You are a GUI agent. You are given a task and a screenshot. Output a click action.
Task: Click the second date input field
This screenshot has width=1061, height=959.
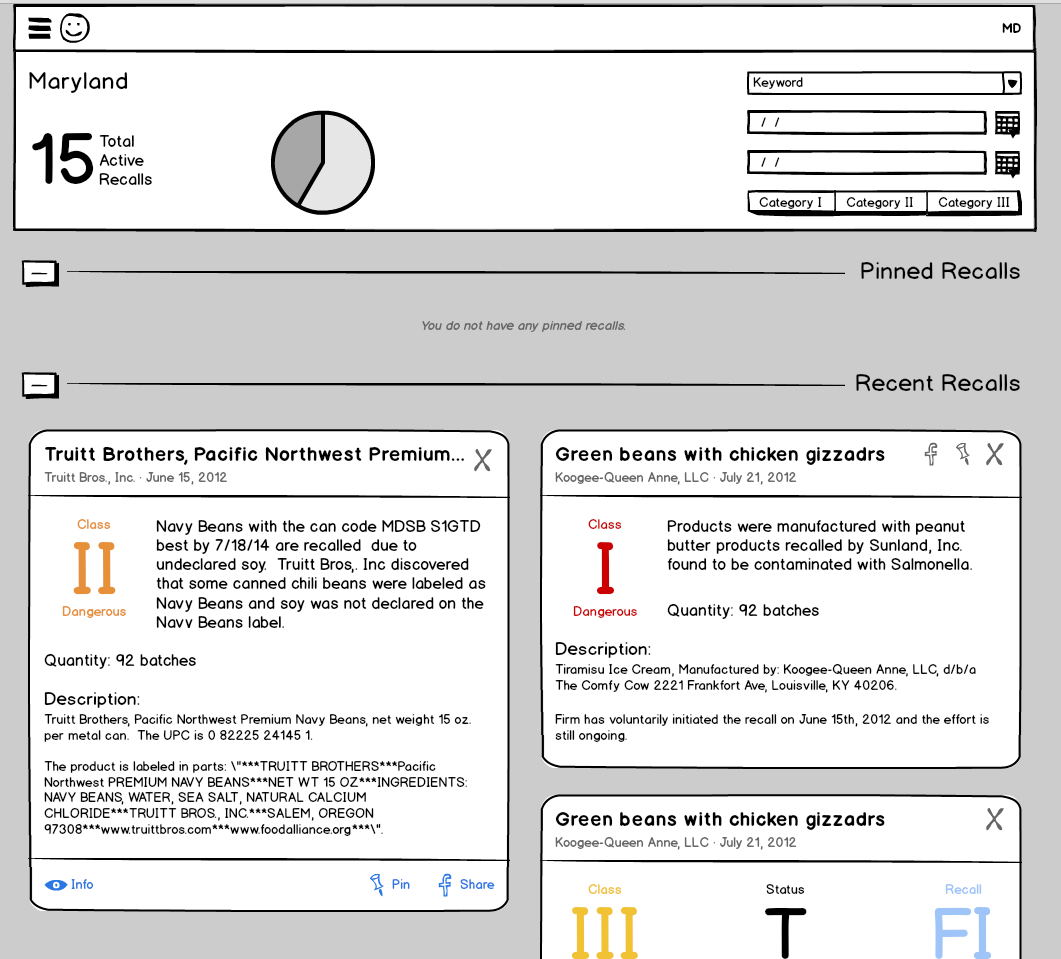[x=867, y=162]
